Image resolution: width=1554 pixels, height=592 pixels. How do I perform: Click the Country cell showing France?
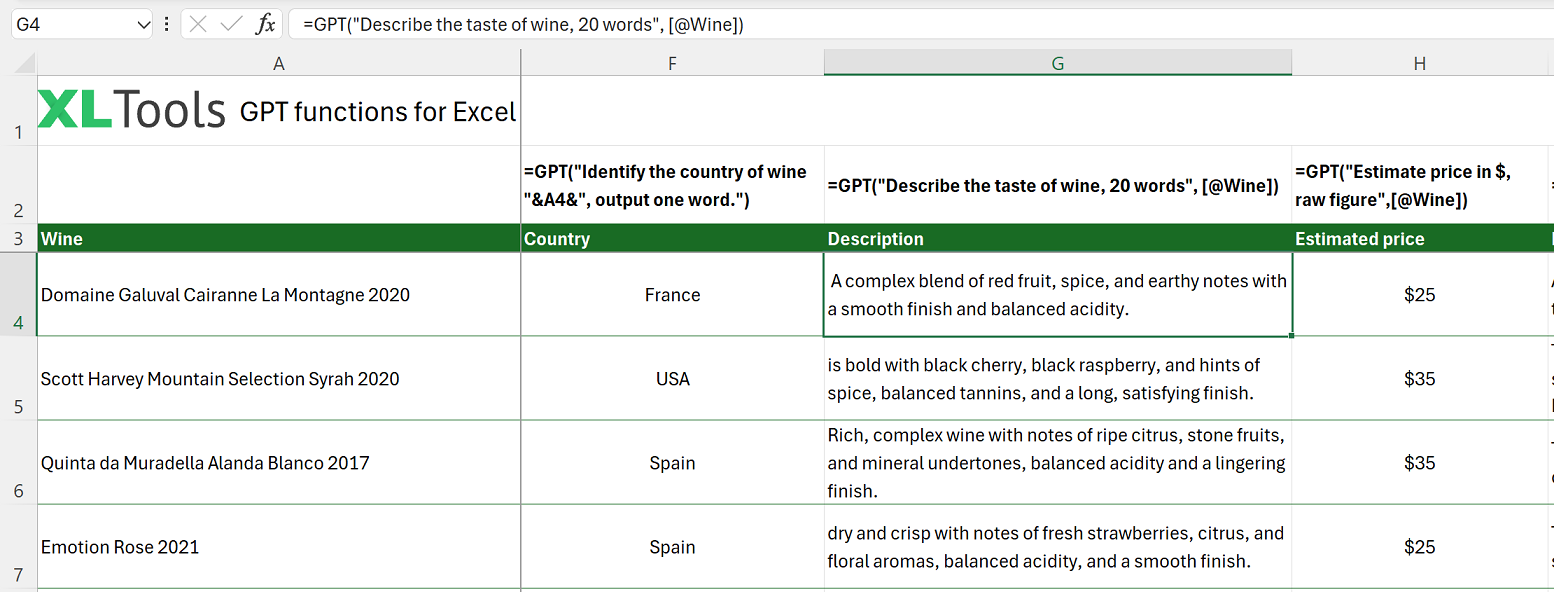672,294
